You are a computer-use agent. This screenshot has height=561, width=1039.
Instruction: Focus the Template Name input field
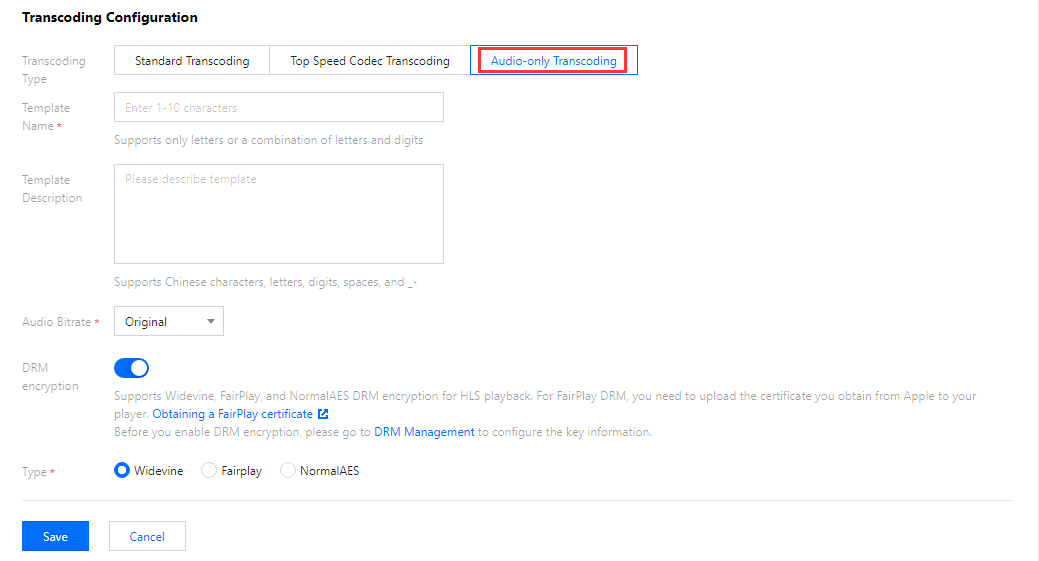278,108
